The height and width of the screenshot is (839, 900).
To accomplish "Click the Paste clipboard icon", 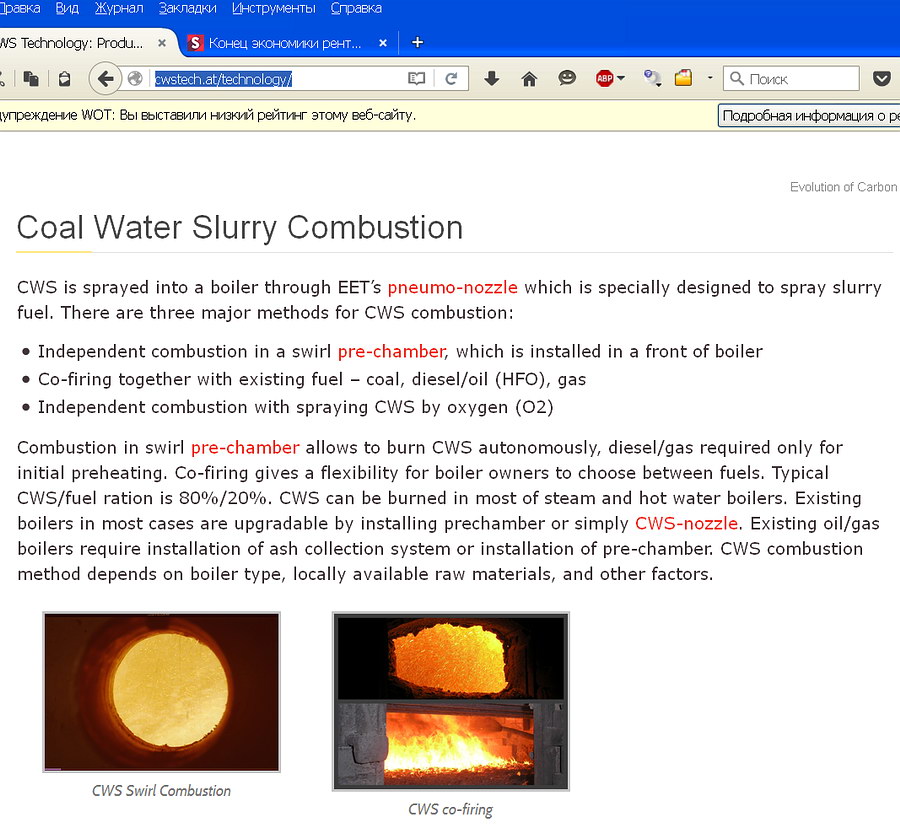I will click(64, 79).
